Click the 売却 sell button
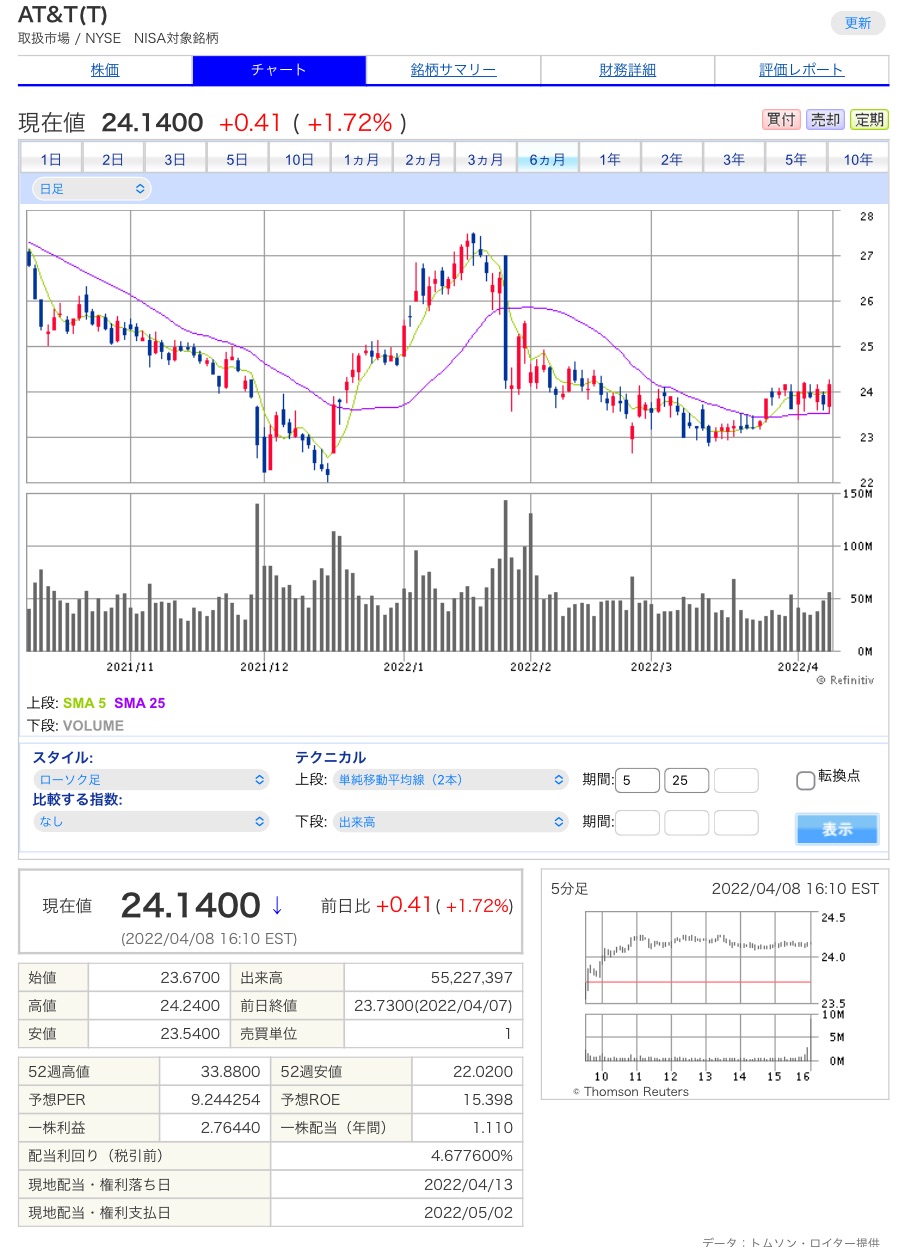Image resolution: width=904 pixels, height=1247 pixels. click(825, 120)
